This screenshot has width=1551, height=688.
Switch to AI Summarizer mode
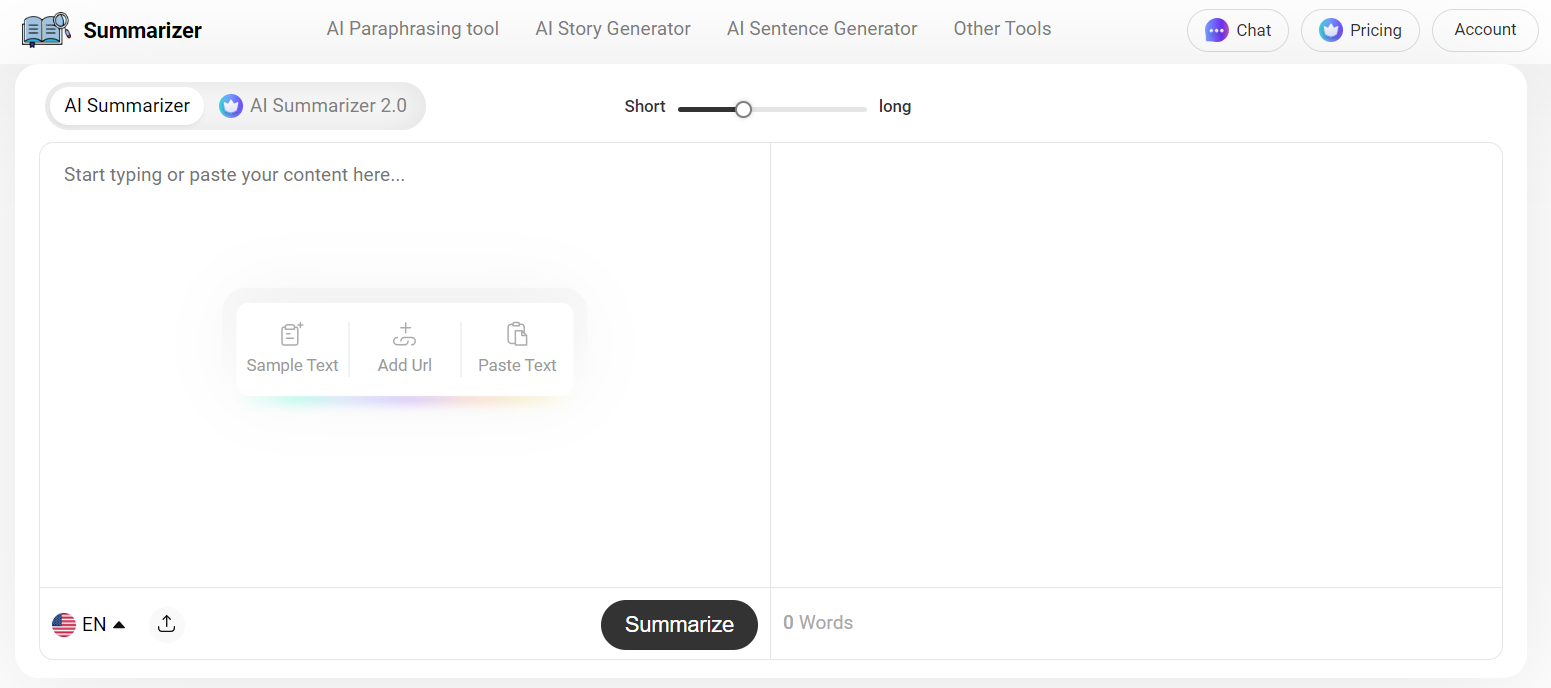point(127,106)
